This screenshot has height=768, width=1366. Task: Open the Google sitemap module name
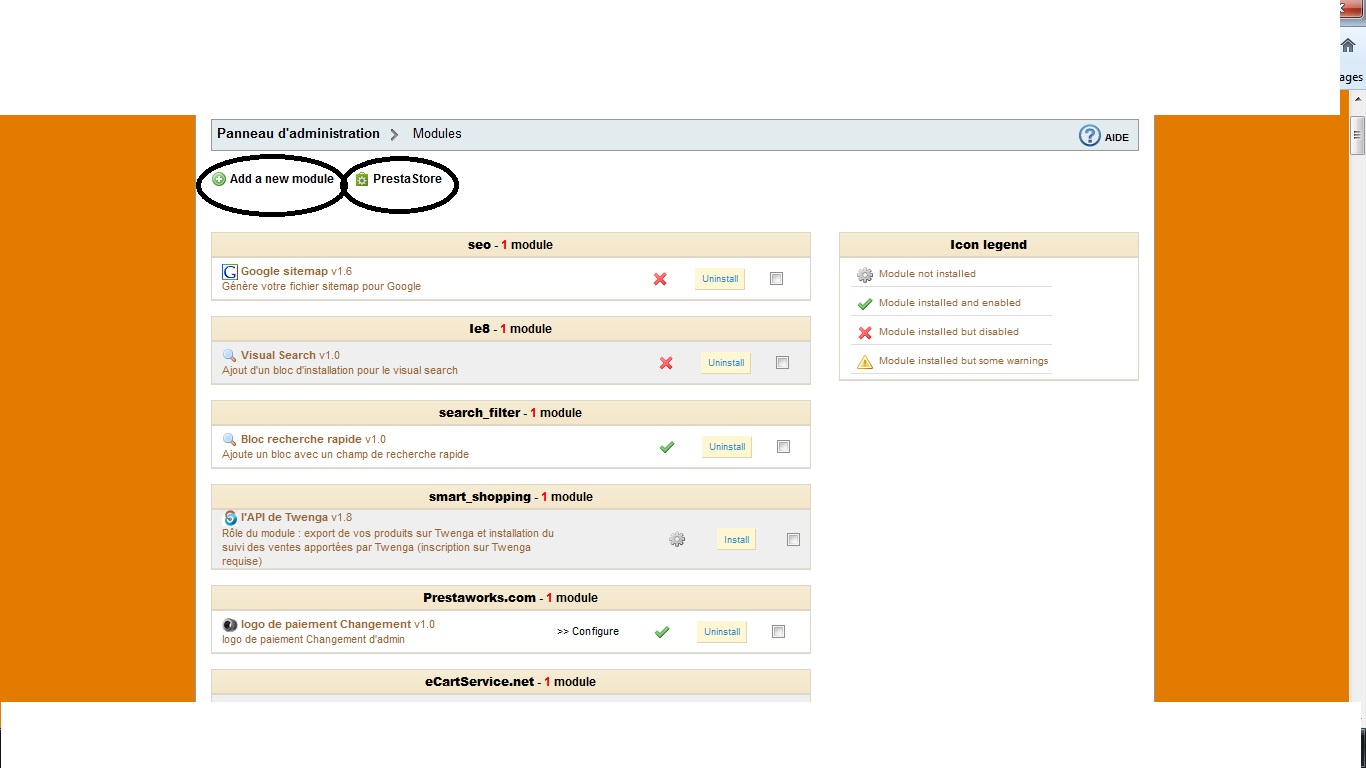click(x=284, y=272)
